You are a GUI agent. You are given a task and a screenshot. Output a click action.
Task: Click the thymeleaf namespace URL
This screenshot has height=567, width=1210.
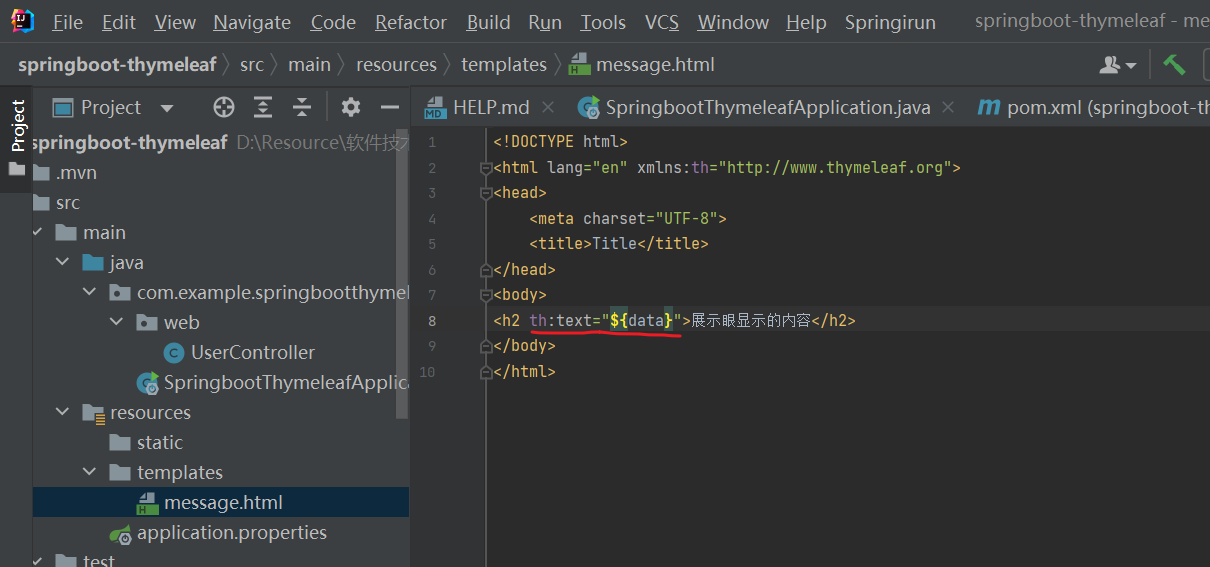tap(835, 167)
